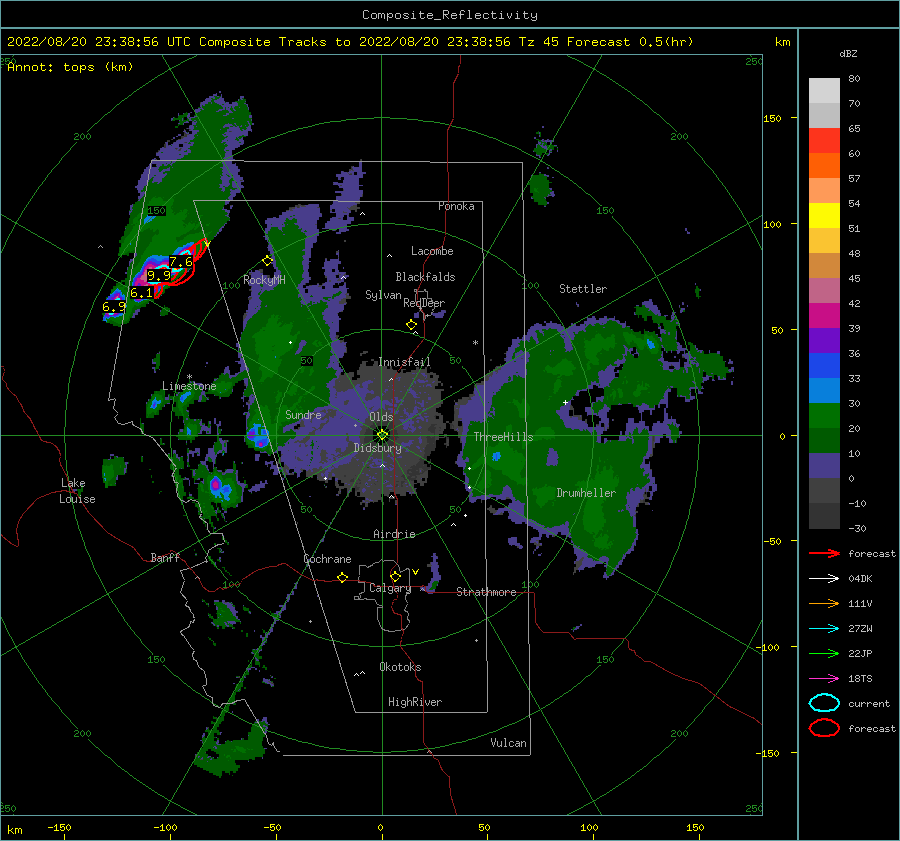Click the UTC Composite Tracks timestamp header
This screenshot has height=841, width=900.
(350, 42)
